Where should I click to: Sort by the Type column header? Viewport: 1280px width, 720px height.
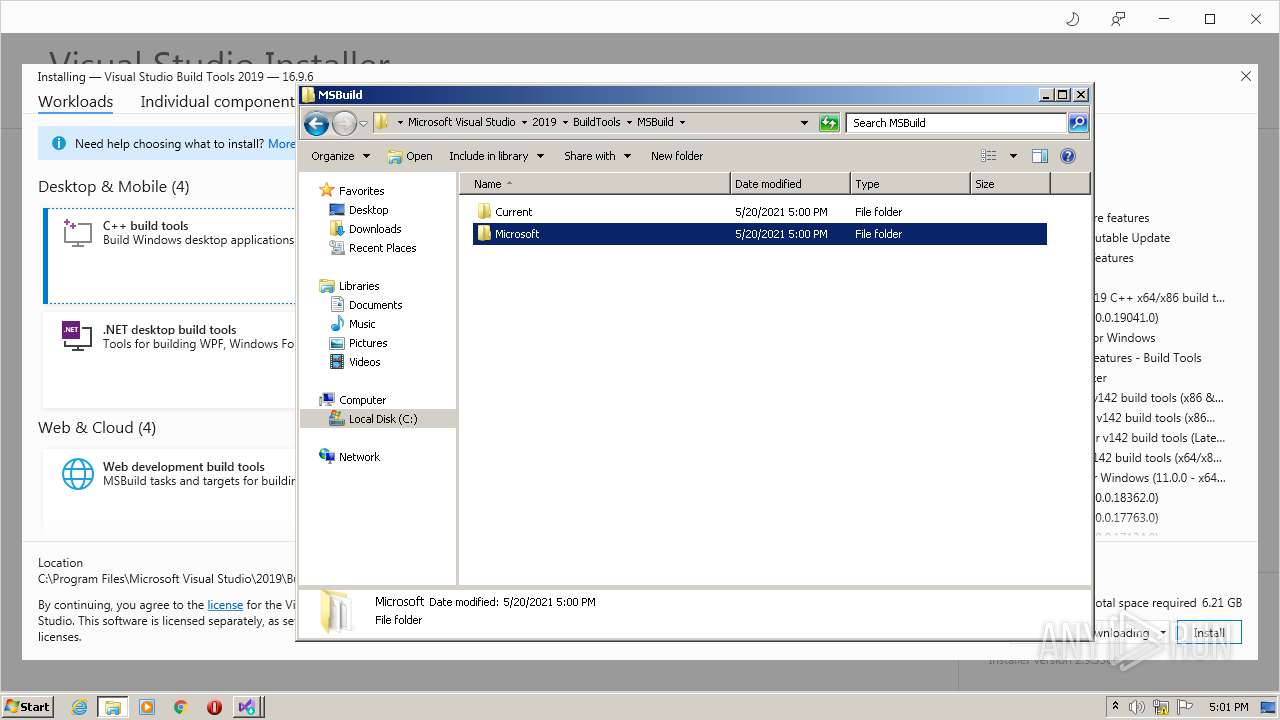point(910,184)
